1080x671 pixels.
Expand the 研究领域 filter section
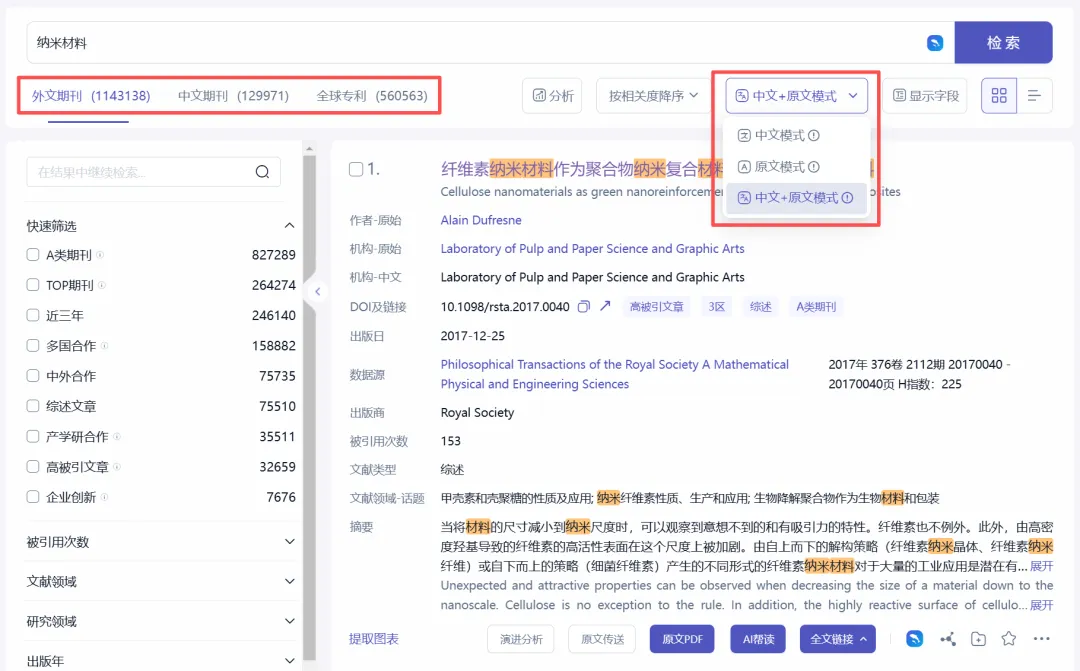point(290,621)
